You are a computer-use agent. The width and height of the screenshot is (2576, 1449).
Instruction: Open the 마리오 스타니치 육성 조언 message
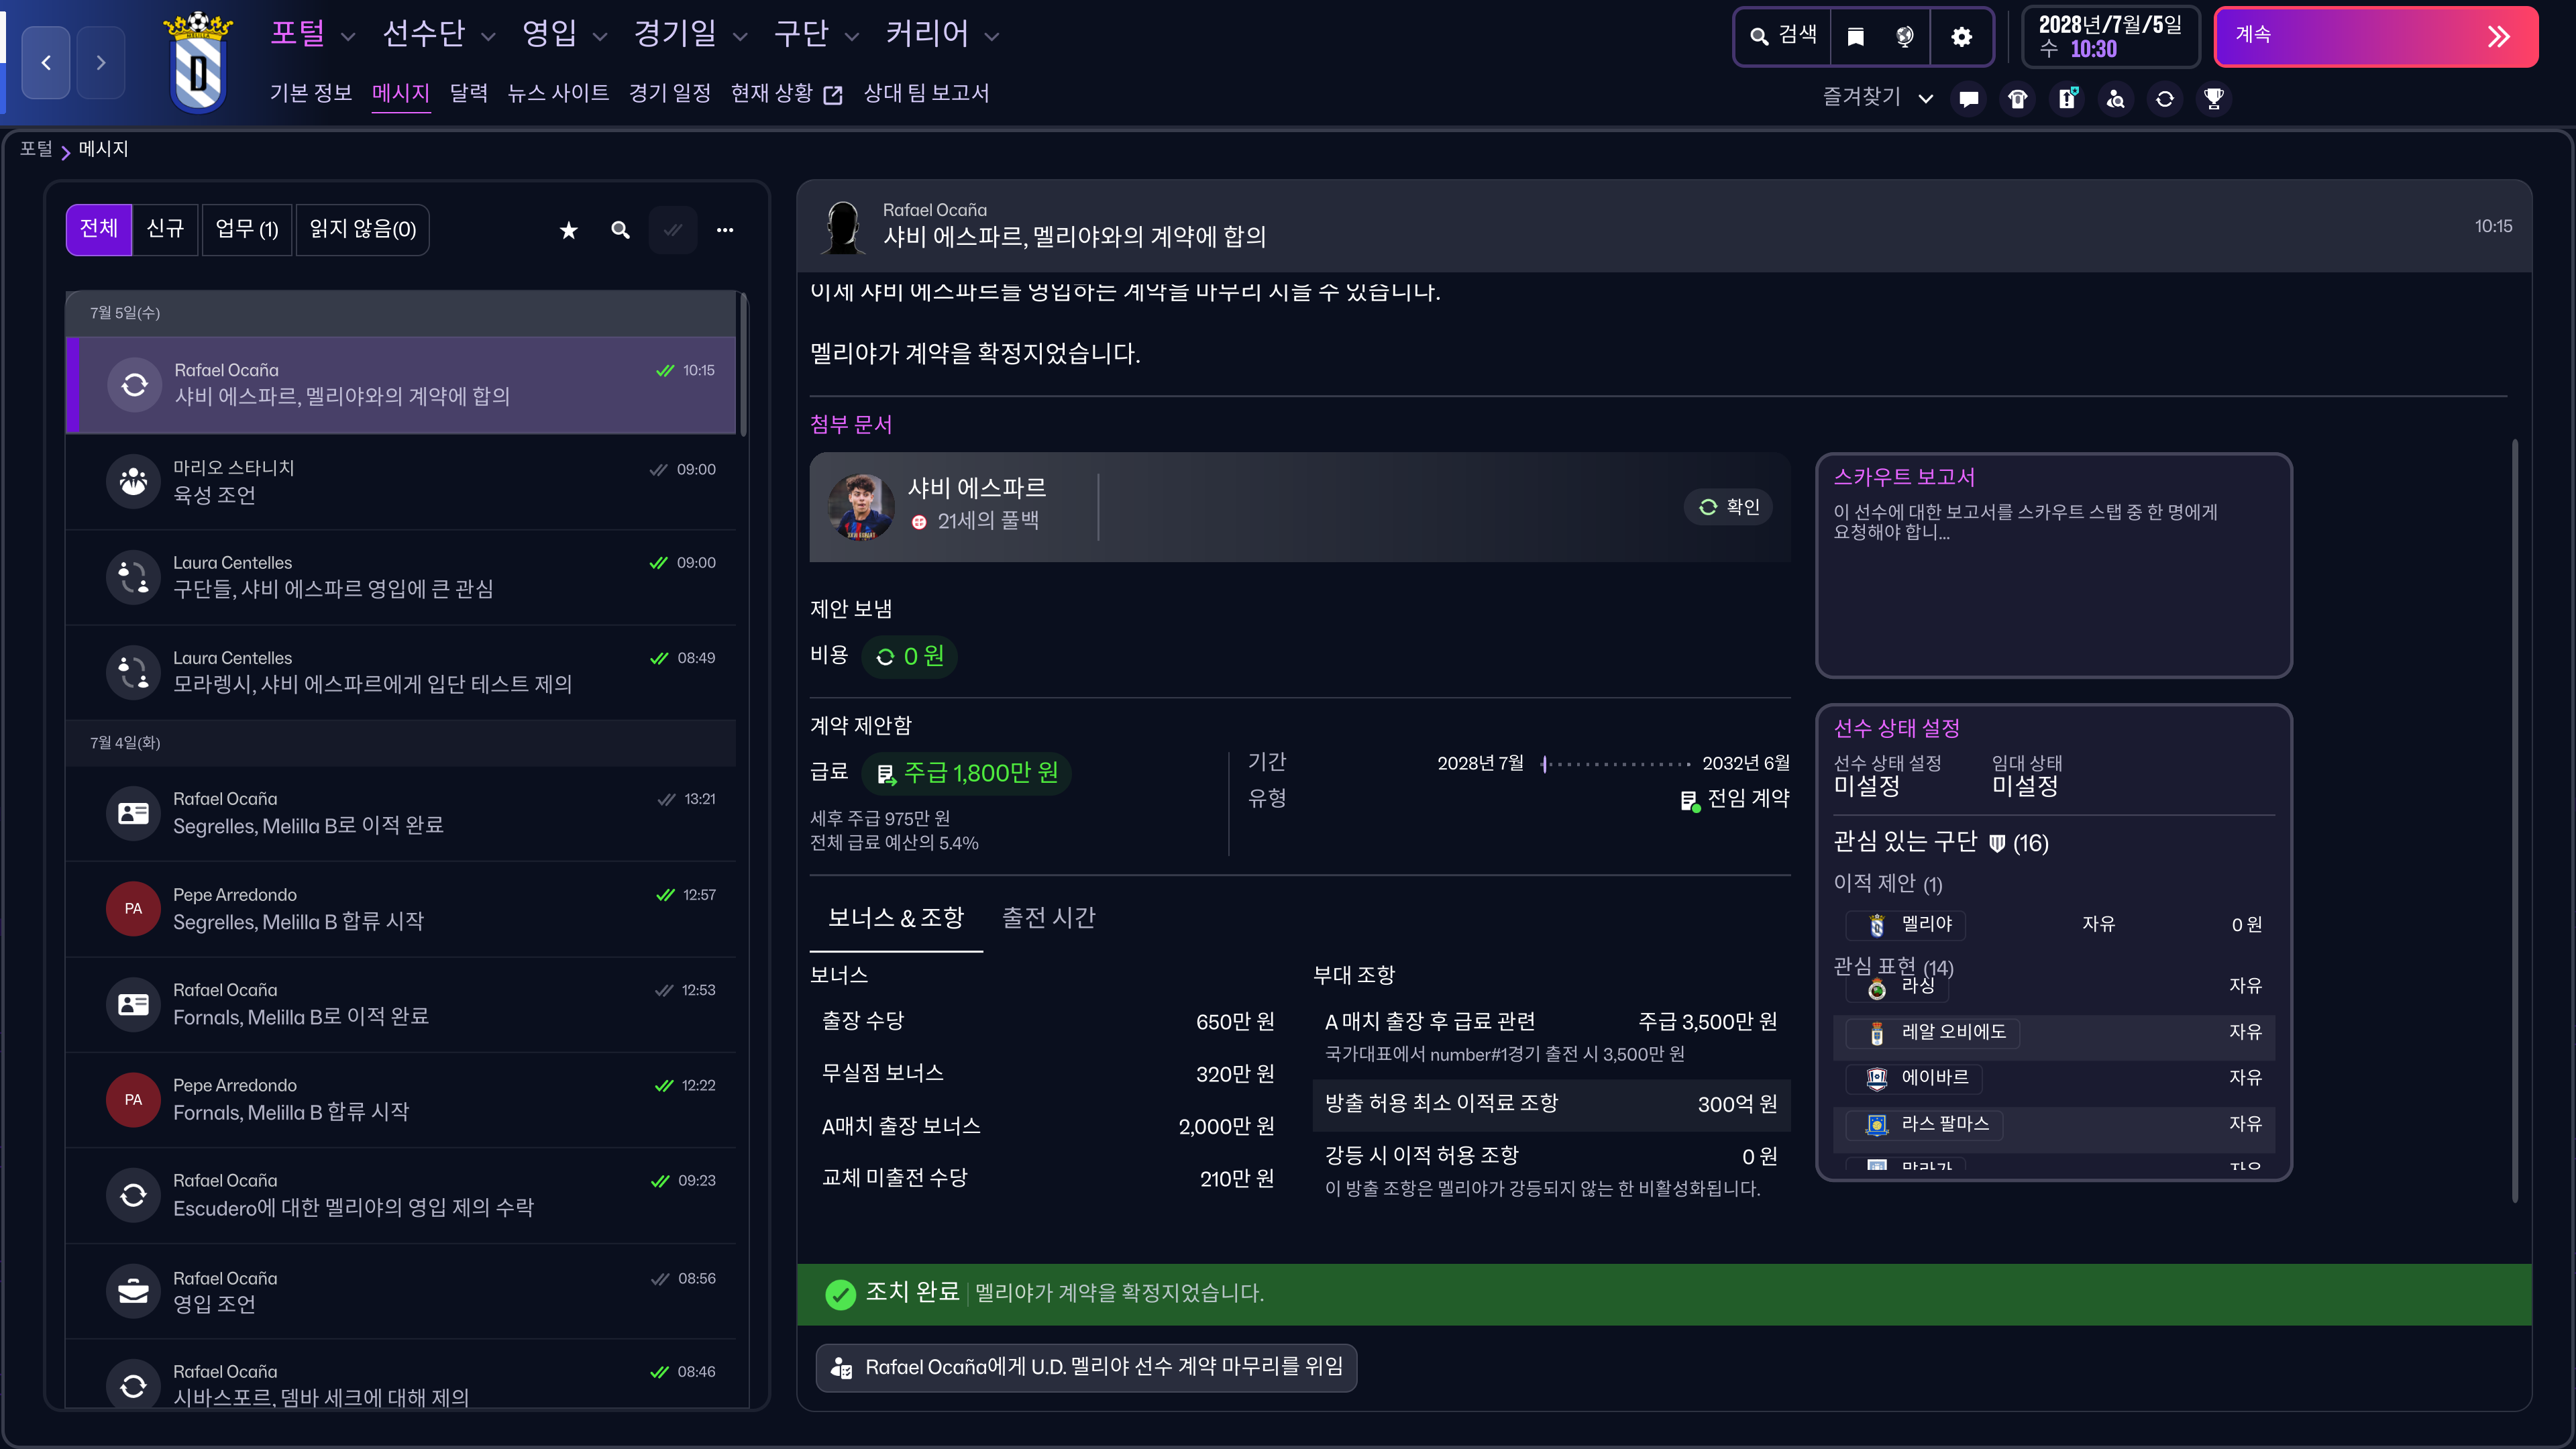[400, 481]
